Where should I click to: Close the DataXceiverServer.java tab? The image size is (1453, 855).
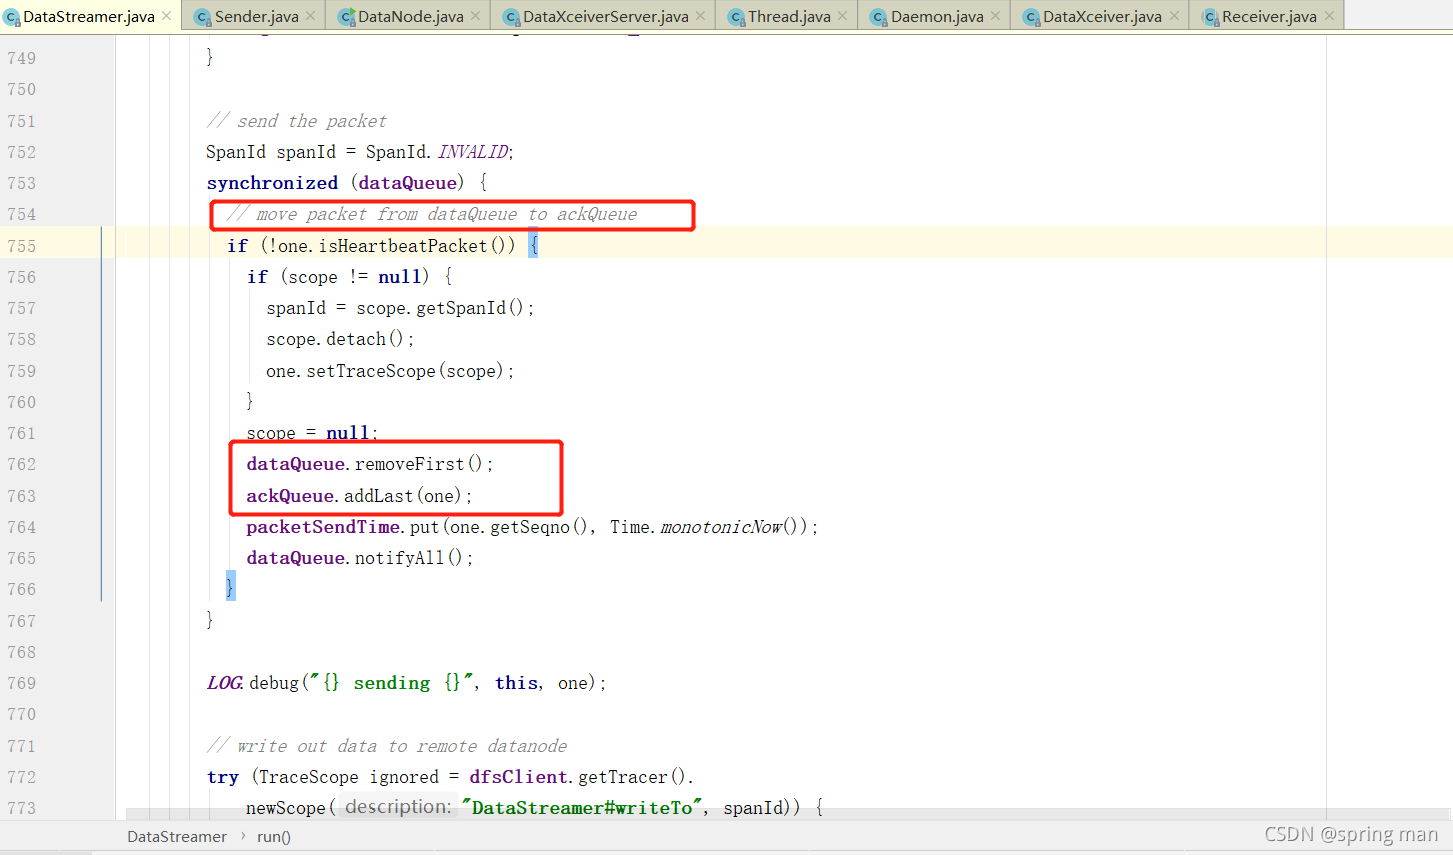tap(700, 16)
